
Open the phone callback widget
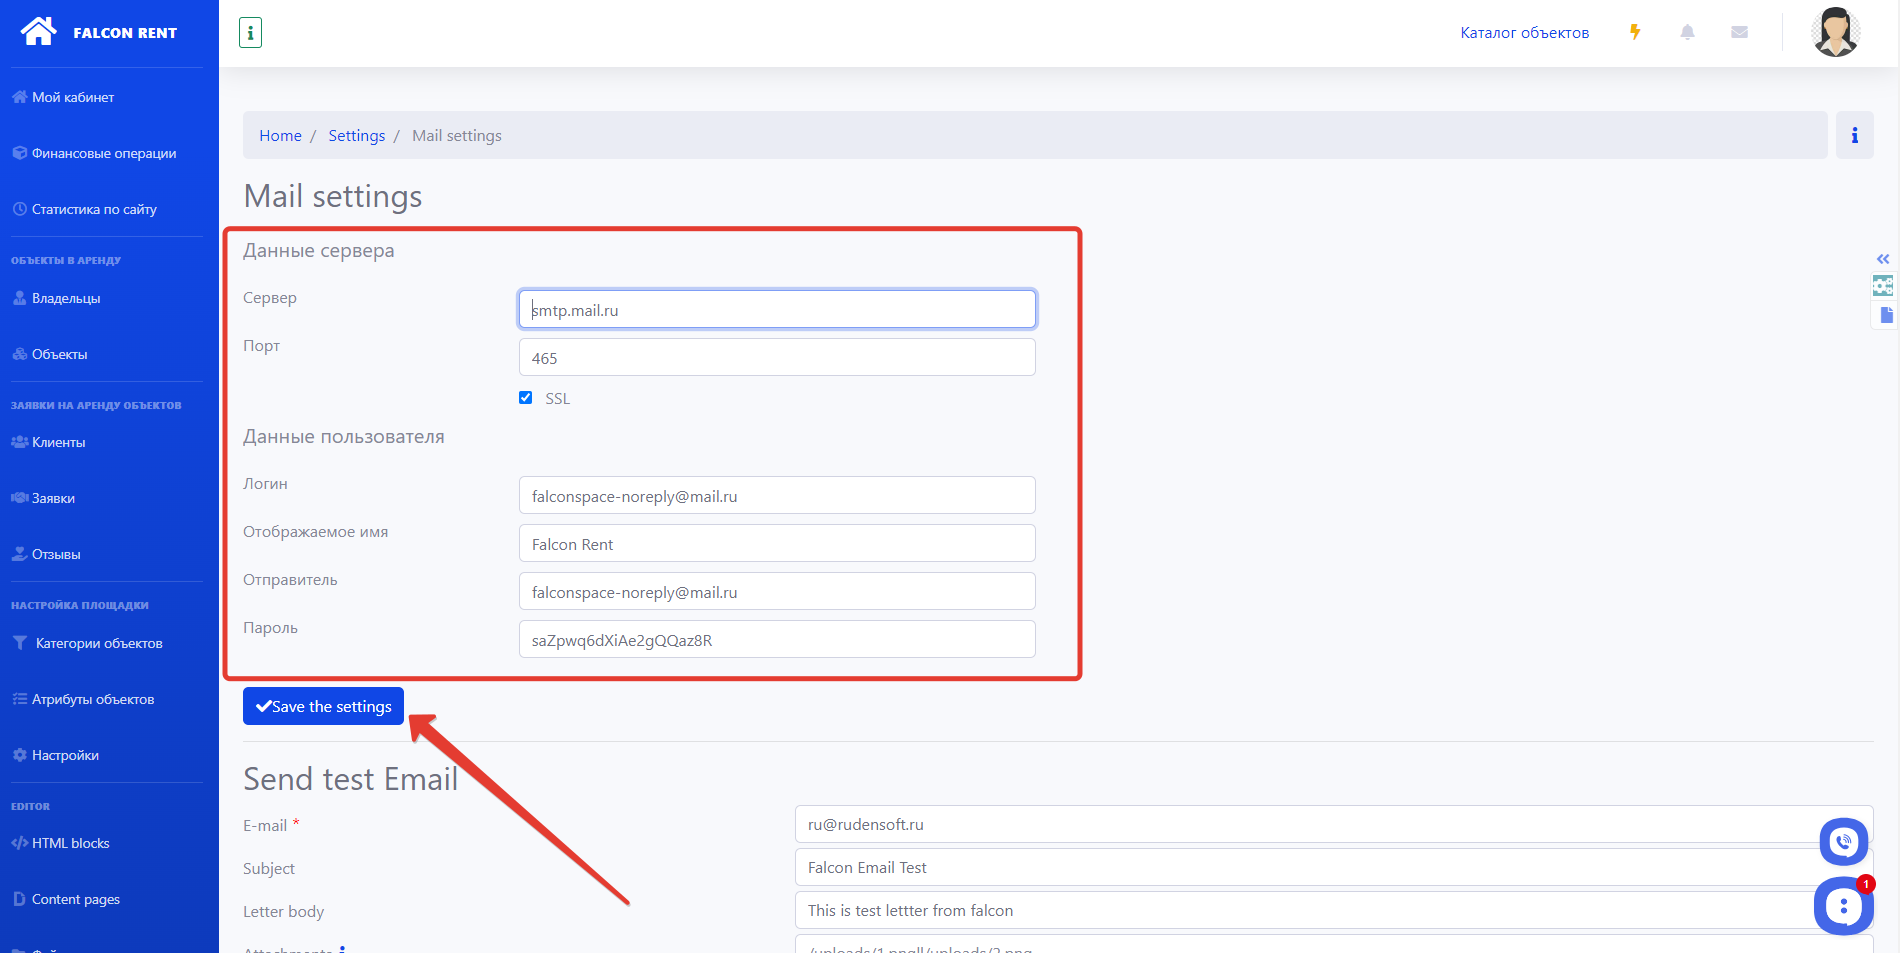1843,842
